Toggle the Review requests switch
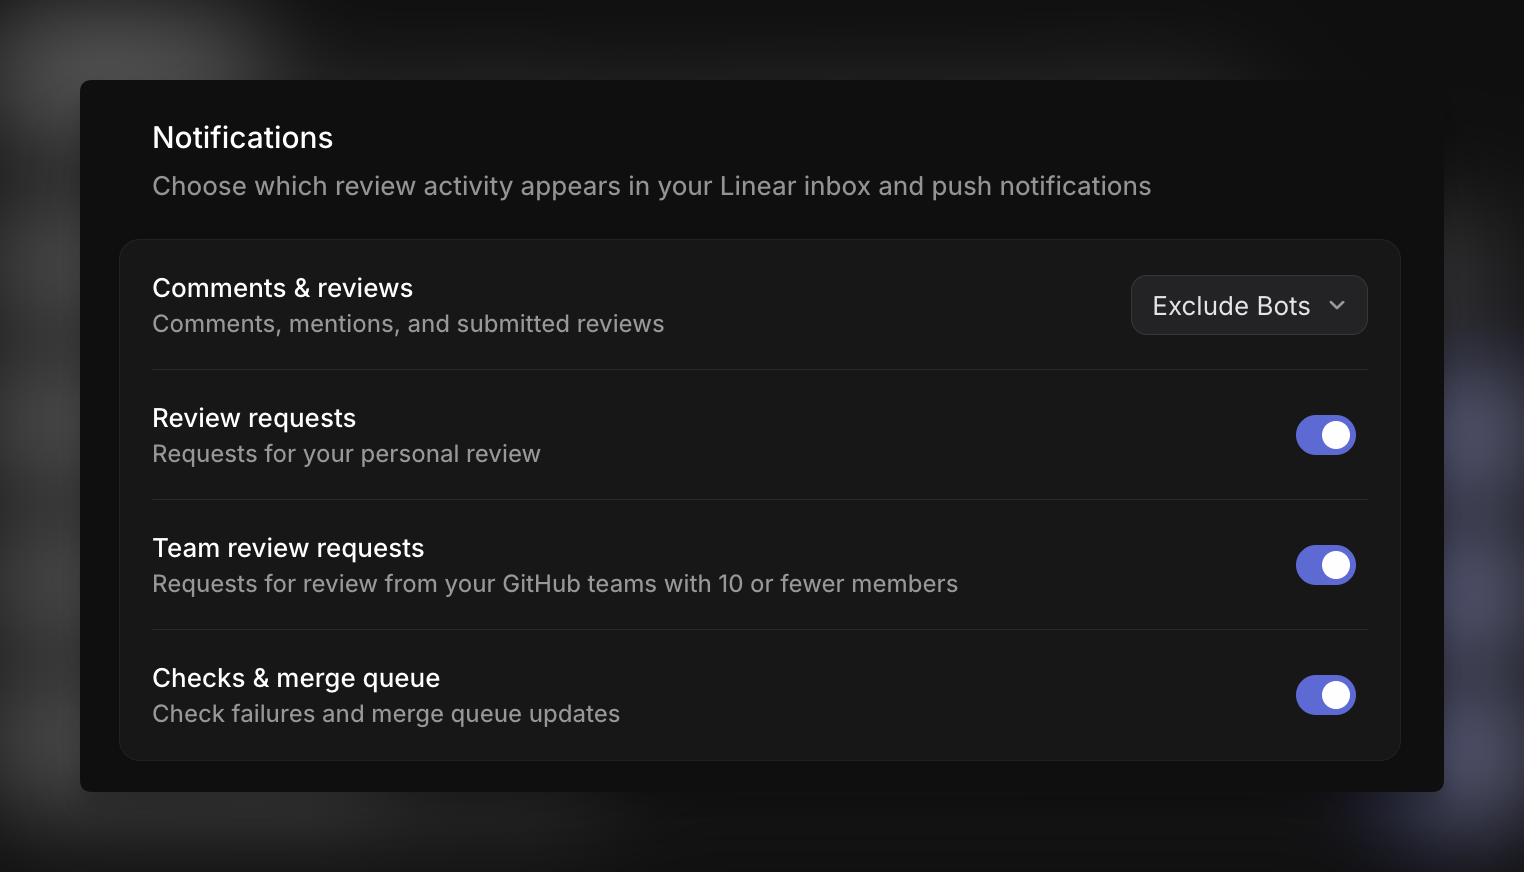The height and width of the screenshot is (872, 1524). (x=1326, y=435)
